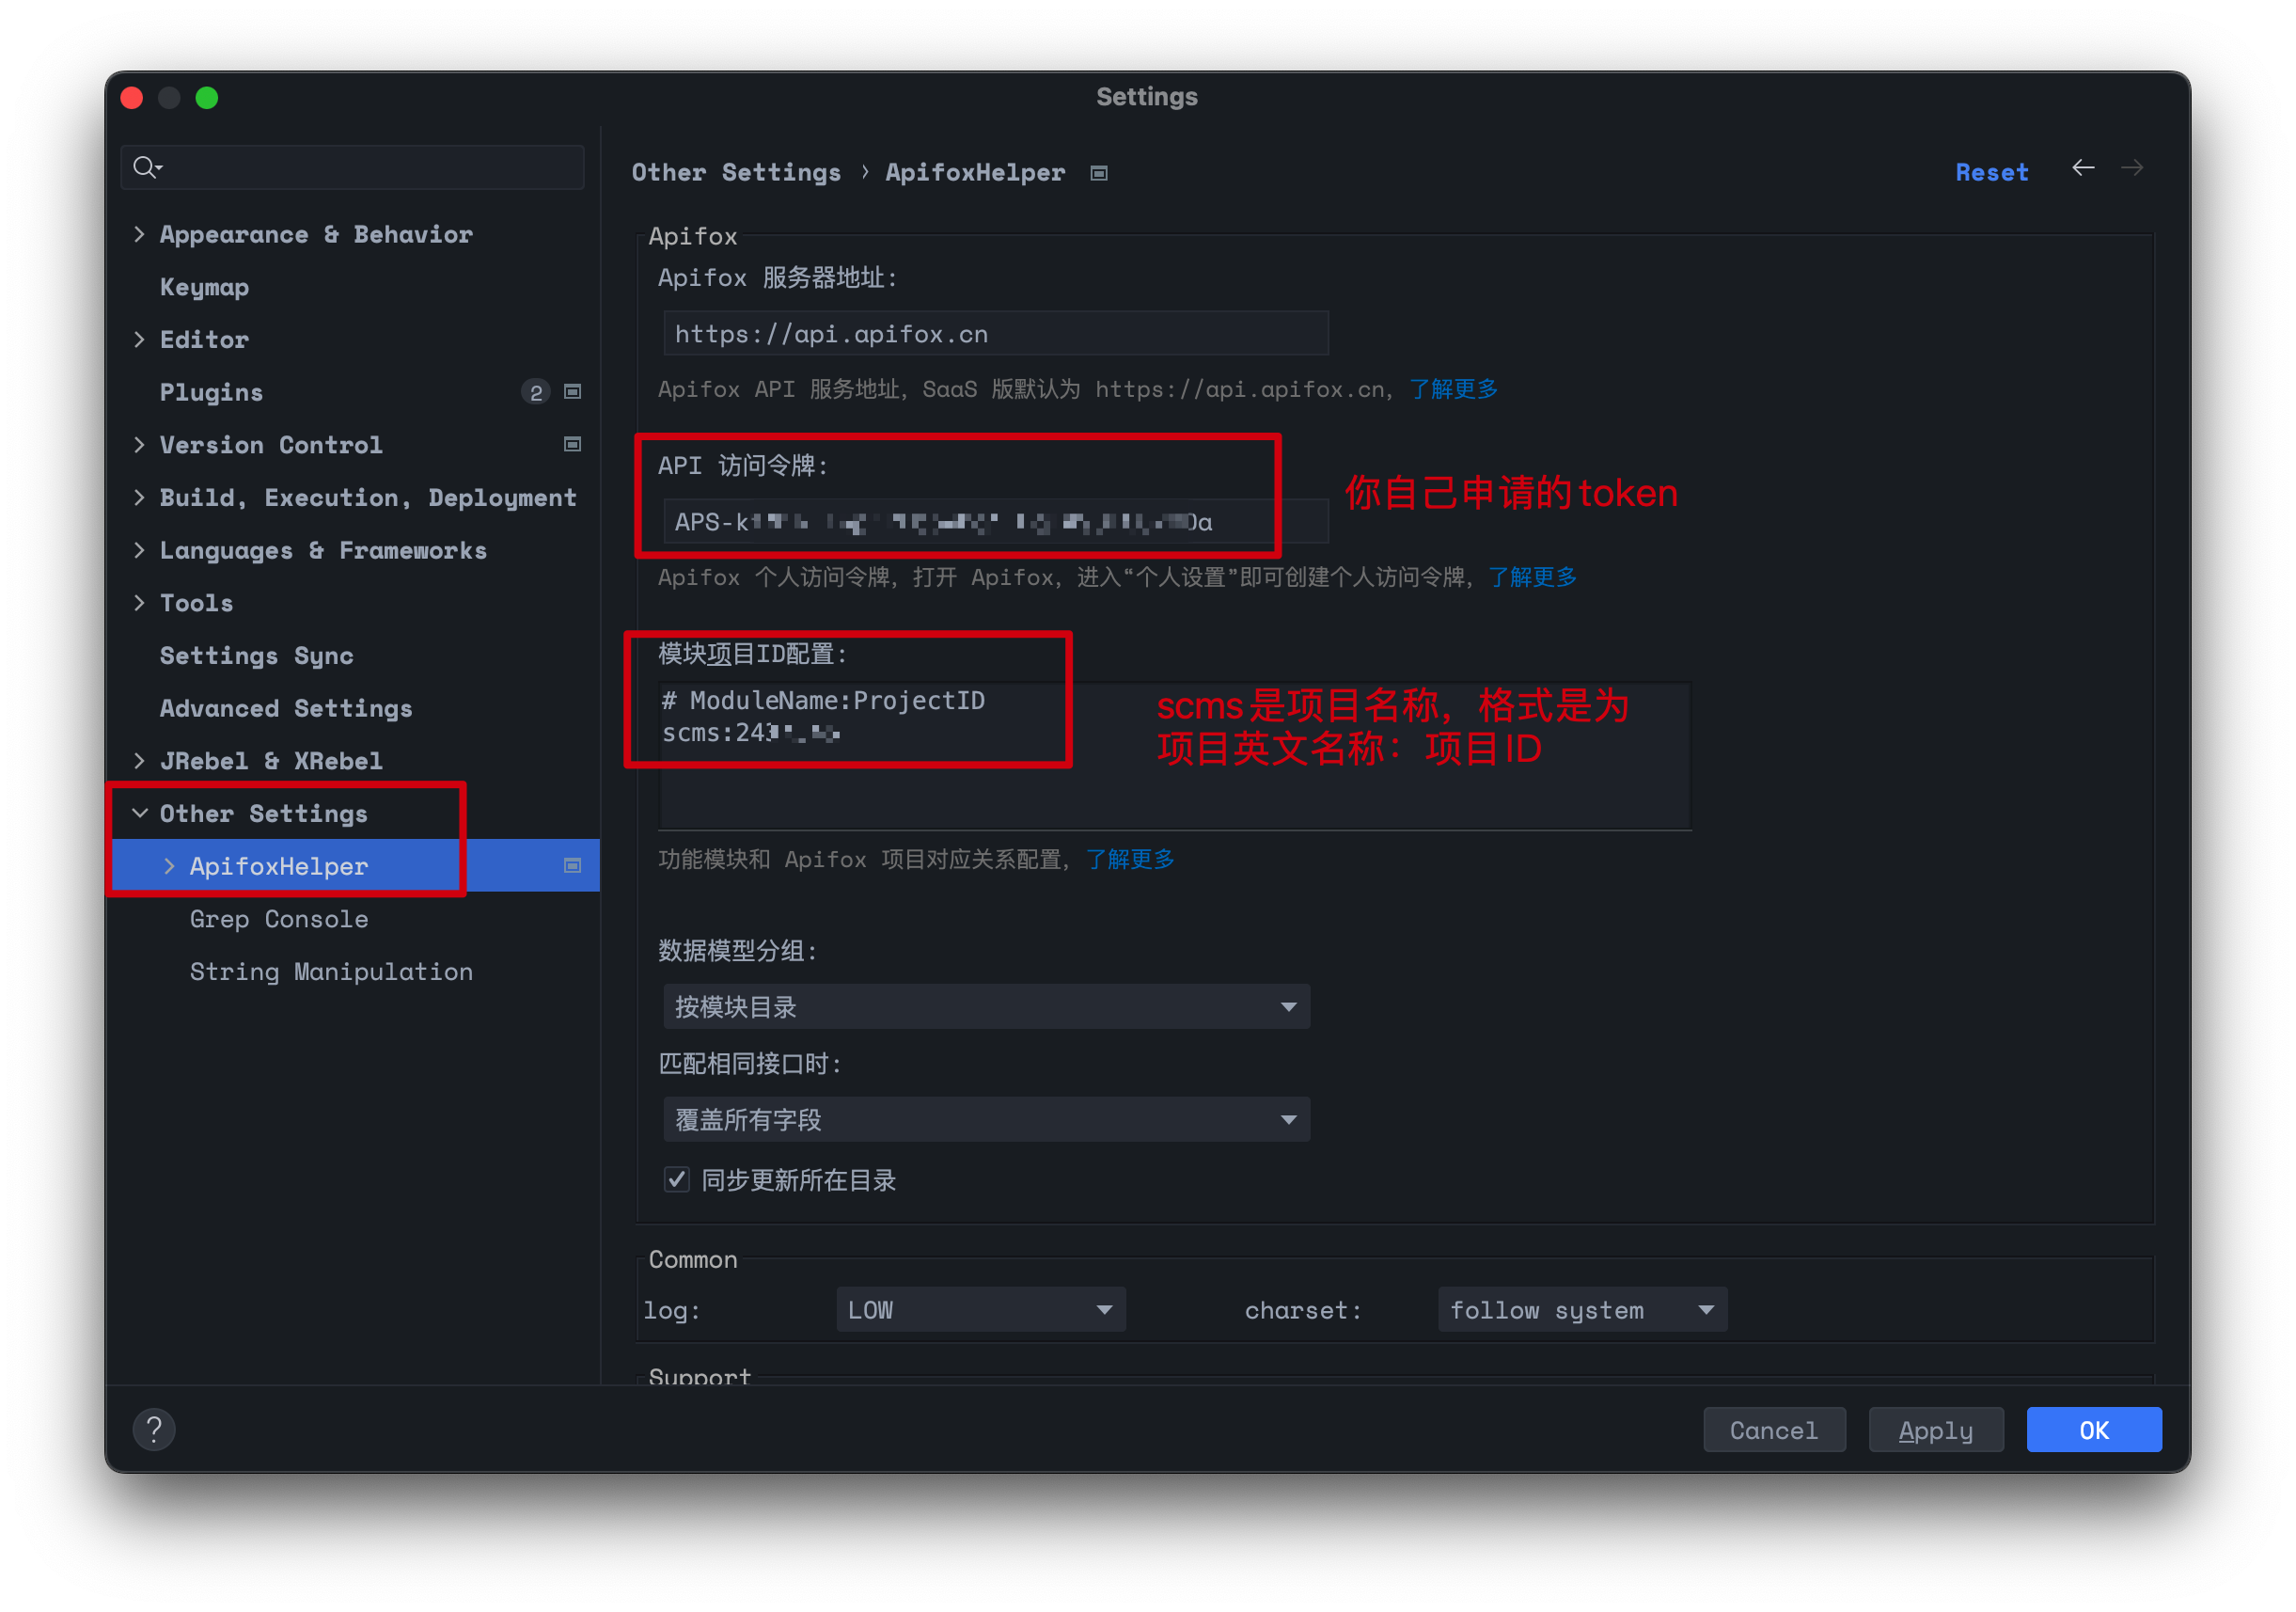Click the module project ID text area

1174,756
